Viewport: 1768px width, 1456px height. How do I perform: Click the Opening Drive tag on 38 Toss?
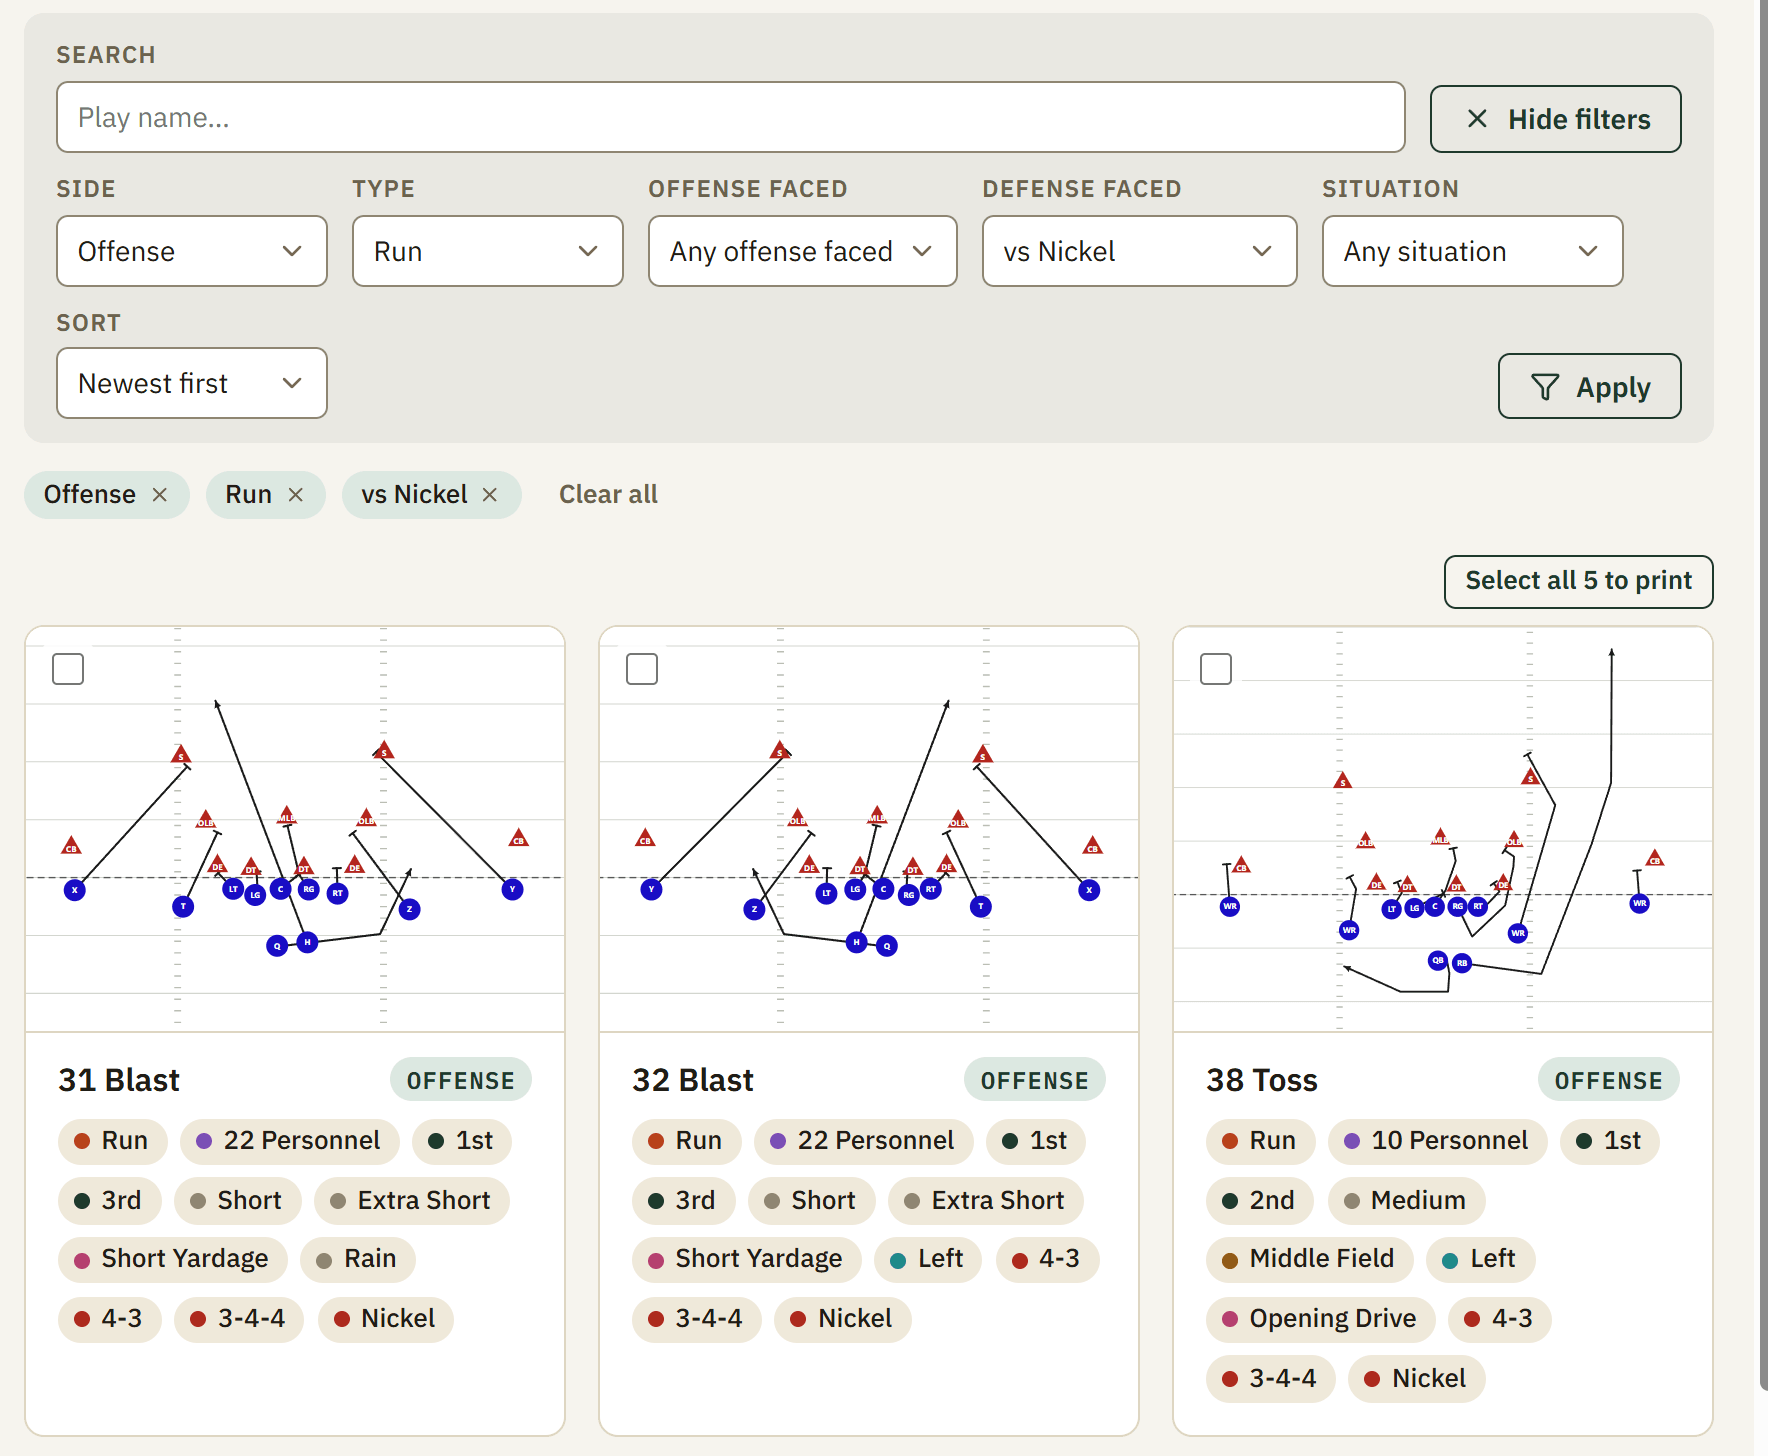click(x=1320, y=1319)
